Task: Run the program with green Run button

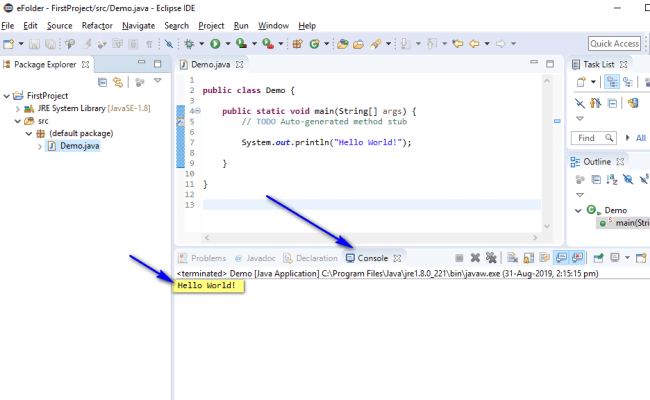Action: coord(215,44)
